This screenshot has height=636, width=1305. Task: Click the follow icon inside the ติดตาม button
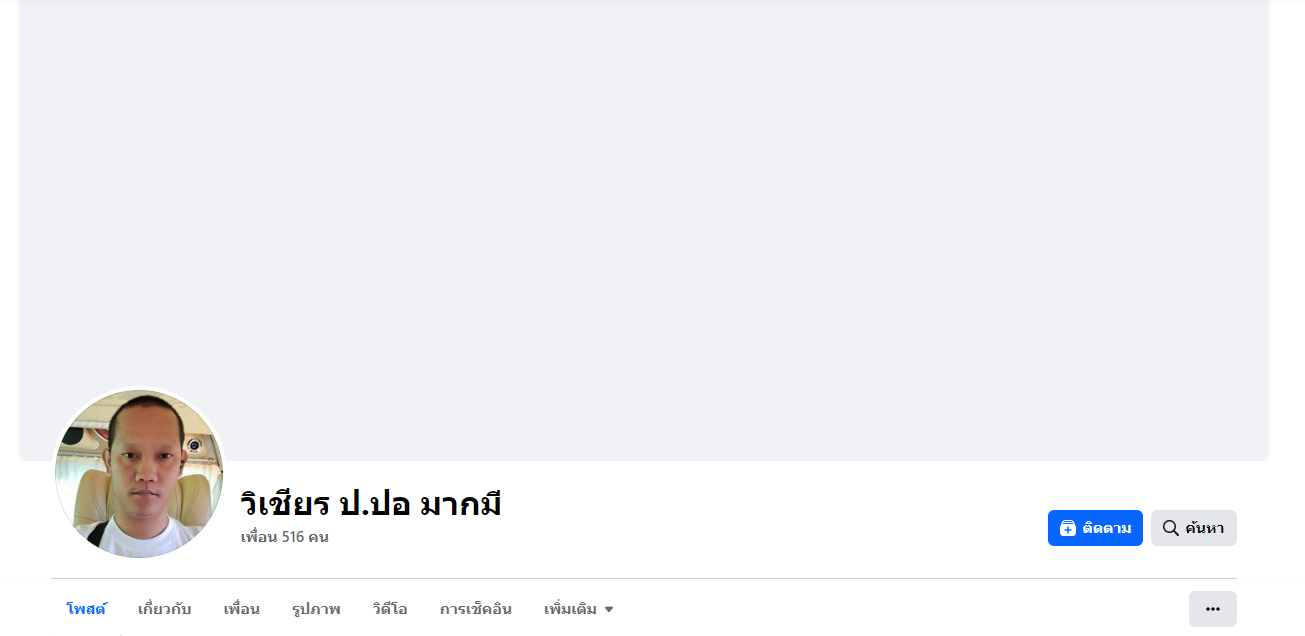point(1068,528)
